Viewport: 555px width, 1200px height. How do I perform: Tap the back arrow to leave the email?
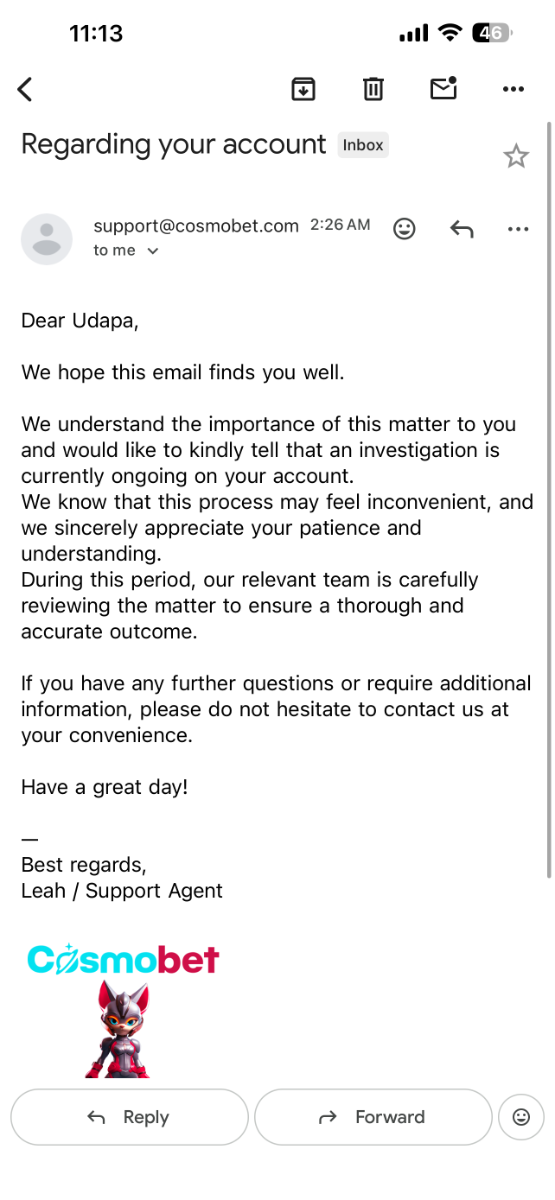[x=26, y=89]
